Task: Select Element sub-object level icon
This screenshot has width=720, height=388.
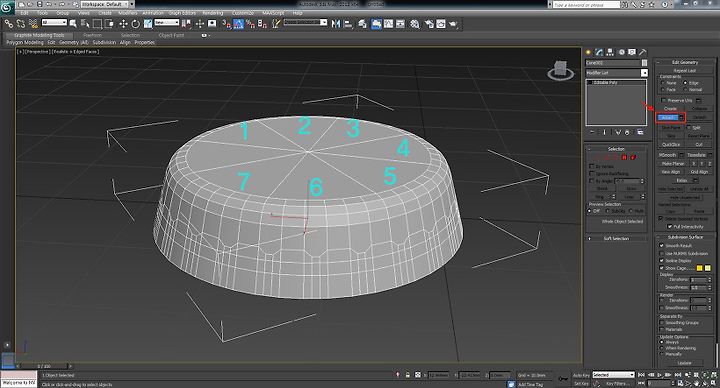Action: (x=633, y=157)
